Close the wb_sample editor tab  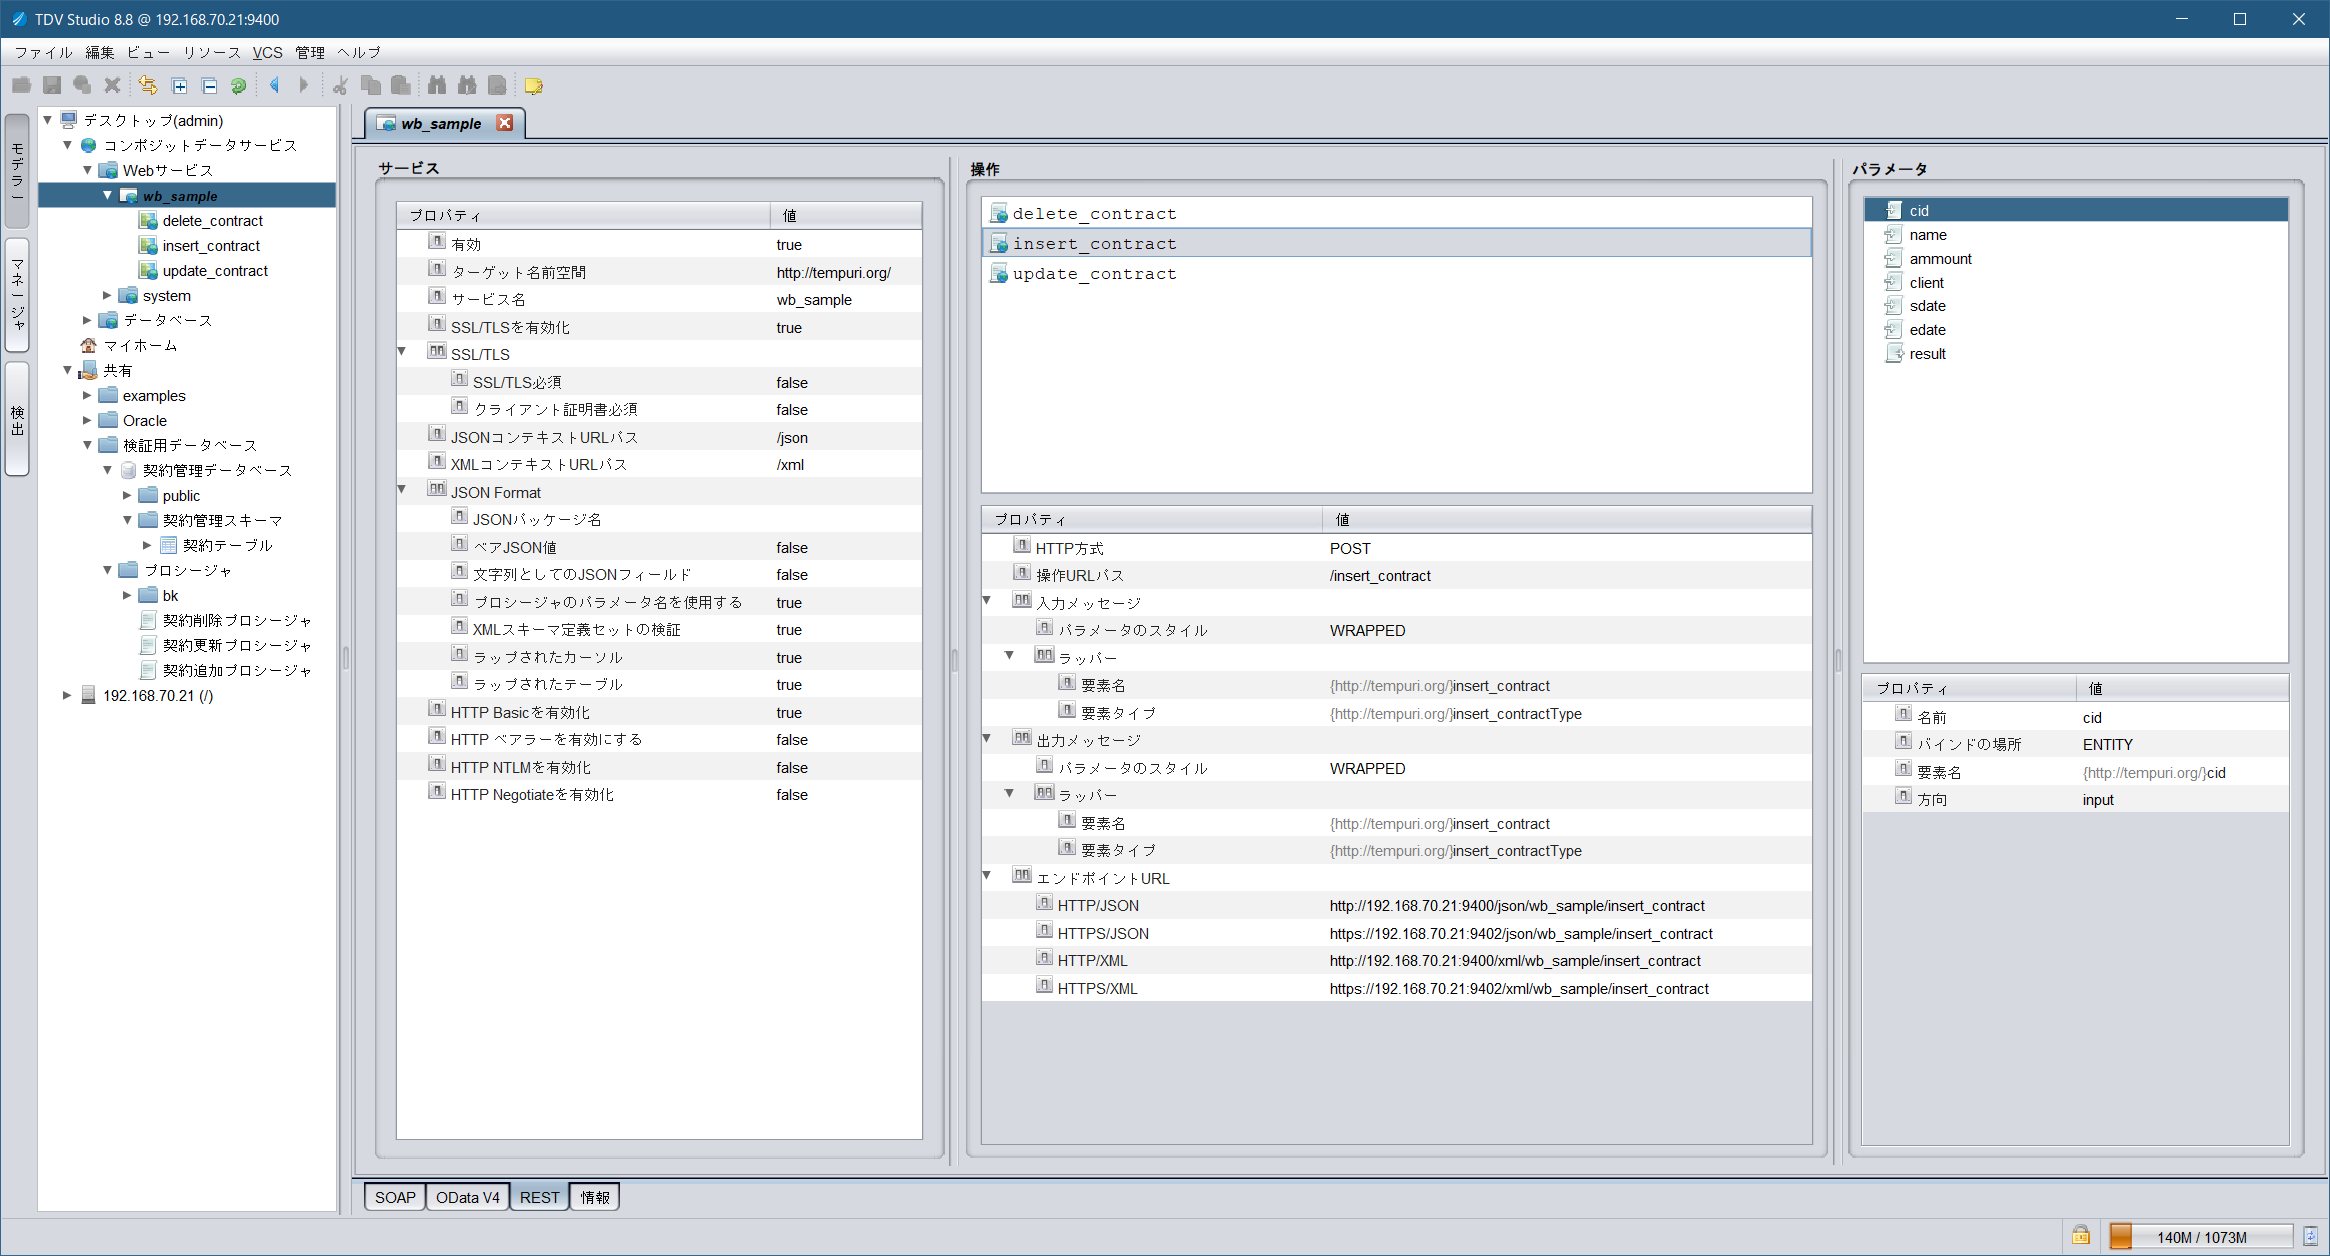pyautogui.click(x=505, y=123)
